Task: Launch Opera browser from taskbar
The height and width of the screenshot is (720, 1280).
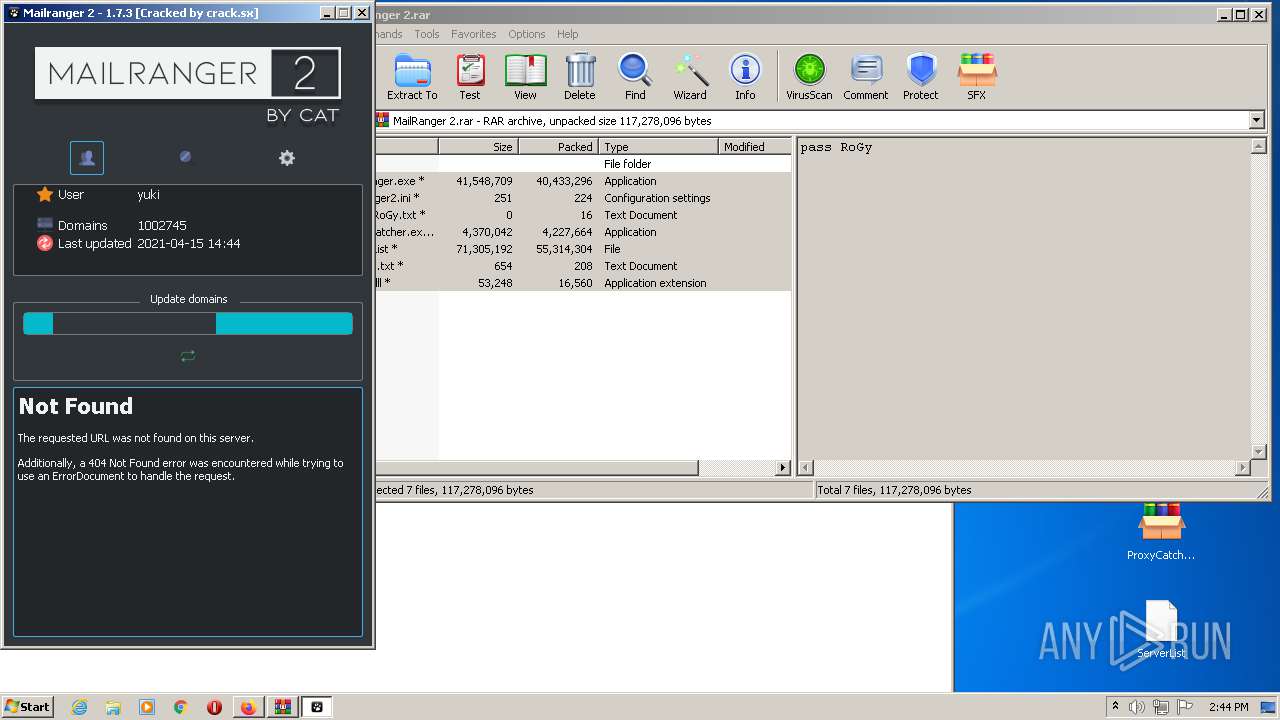Action: (x=214, y=707)
